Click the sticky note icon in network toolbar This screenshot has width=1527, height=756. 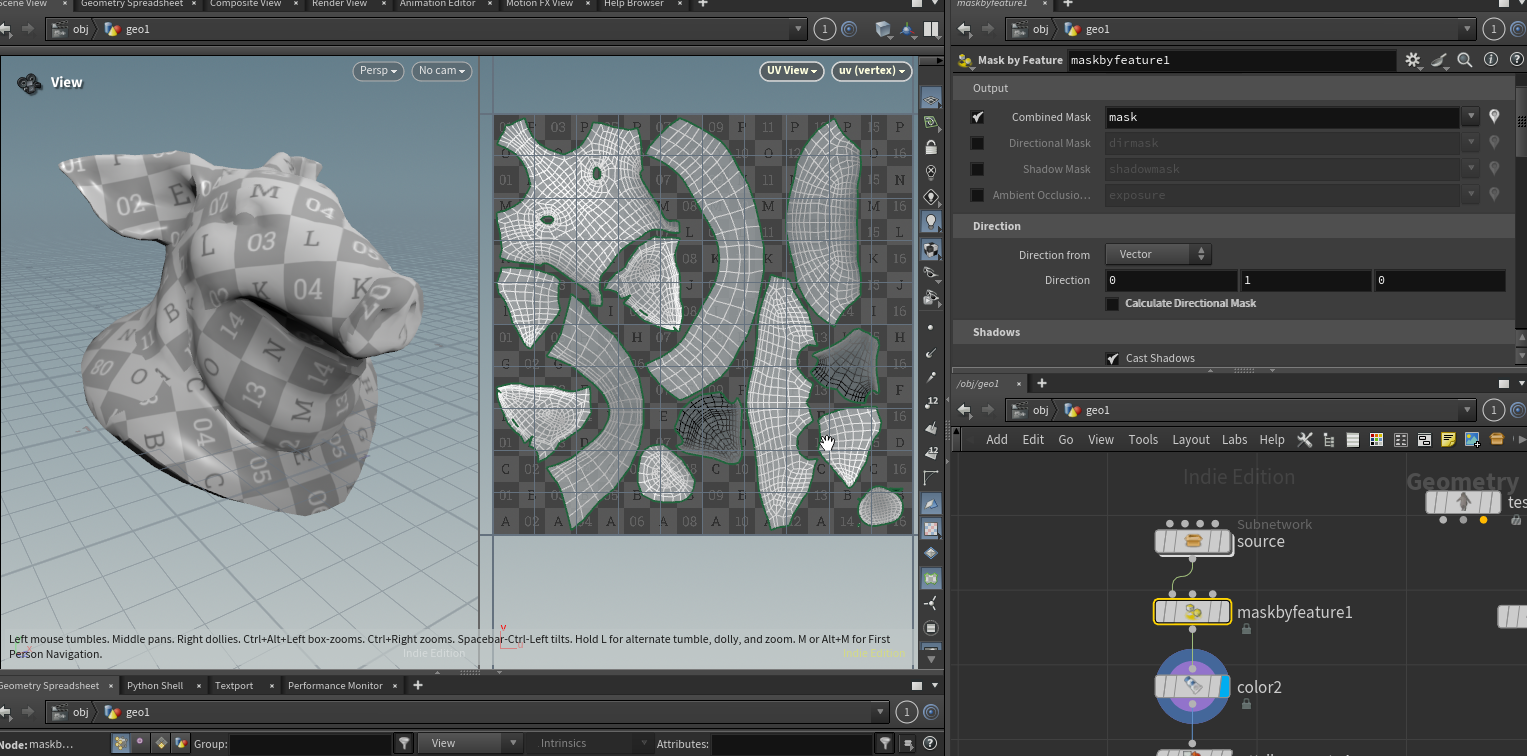pos(1448,439)
